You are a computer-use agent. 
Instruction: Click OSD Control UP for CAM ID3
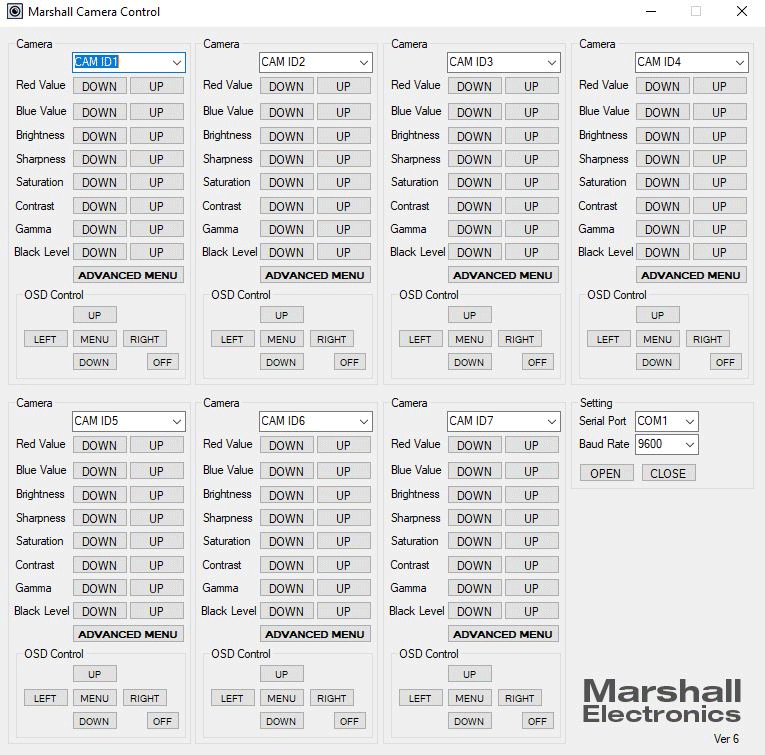pyautogui.click(x=469, y=315)
